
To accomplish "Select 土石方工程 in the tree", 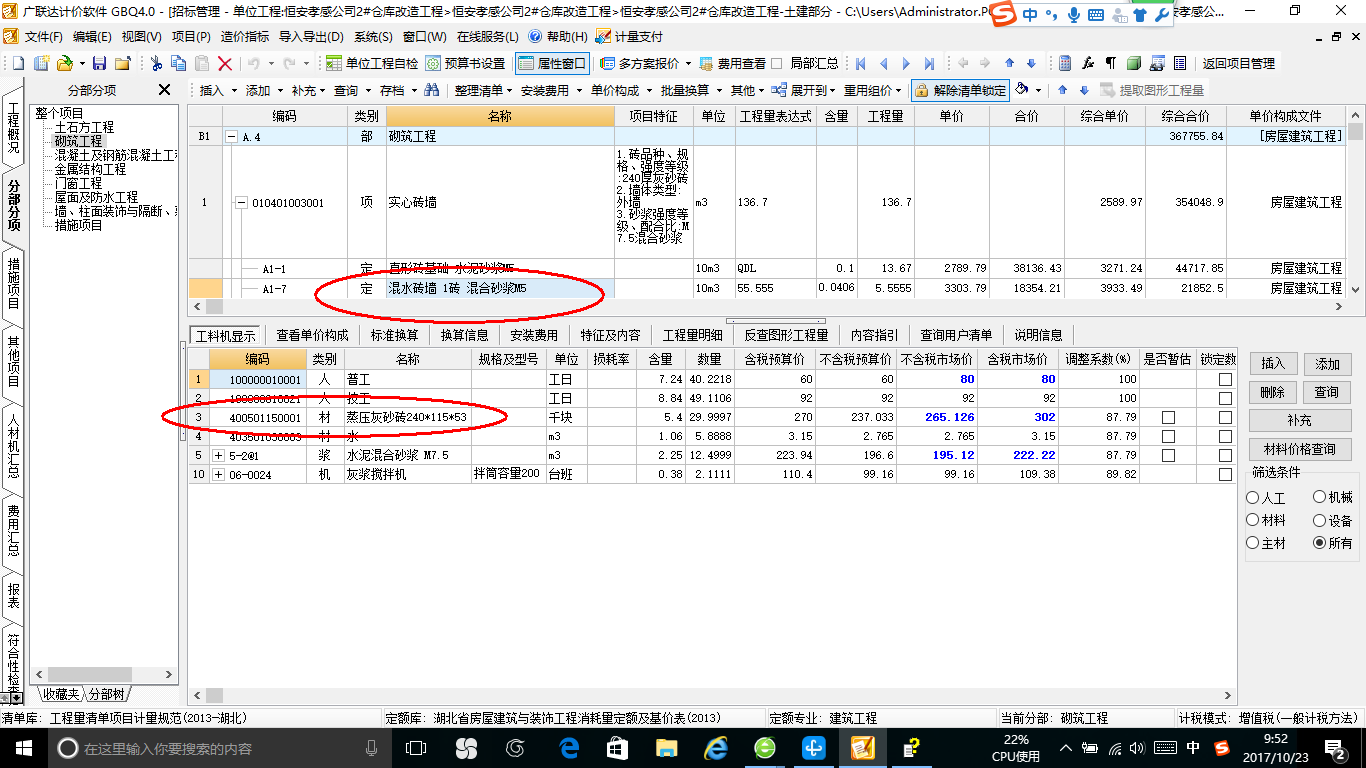I will pos(84,128).
